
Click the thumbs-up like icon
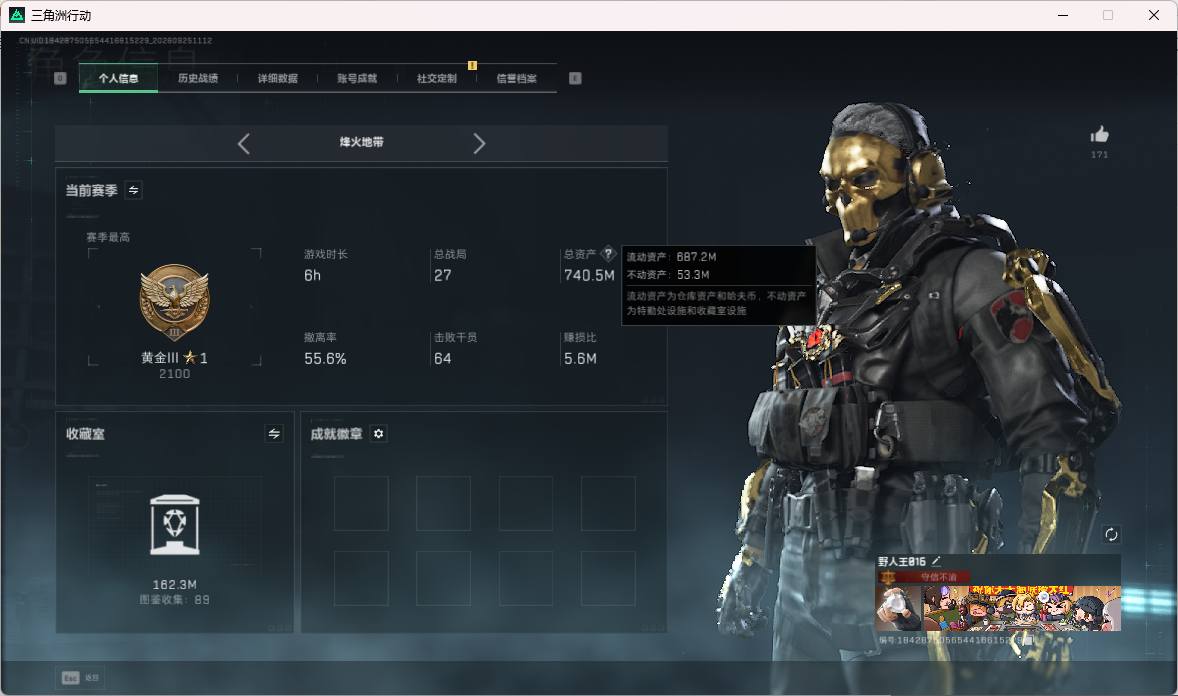click(x=1099, y=135)
